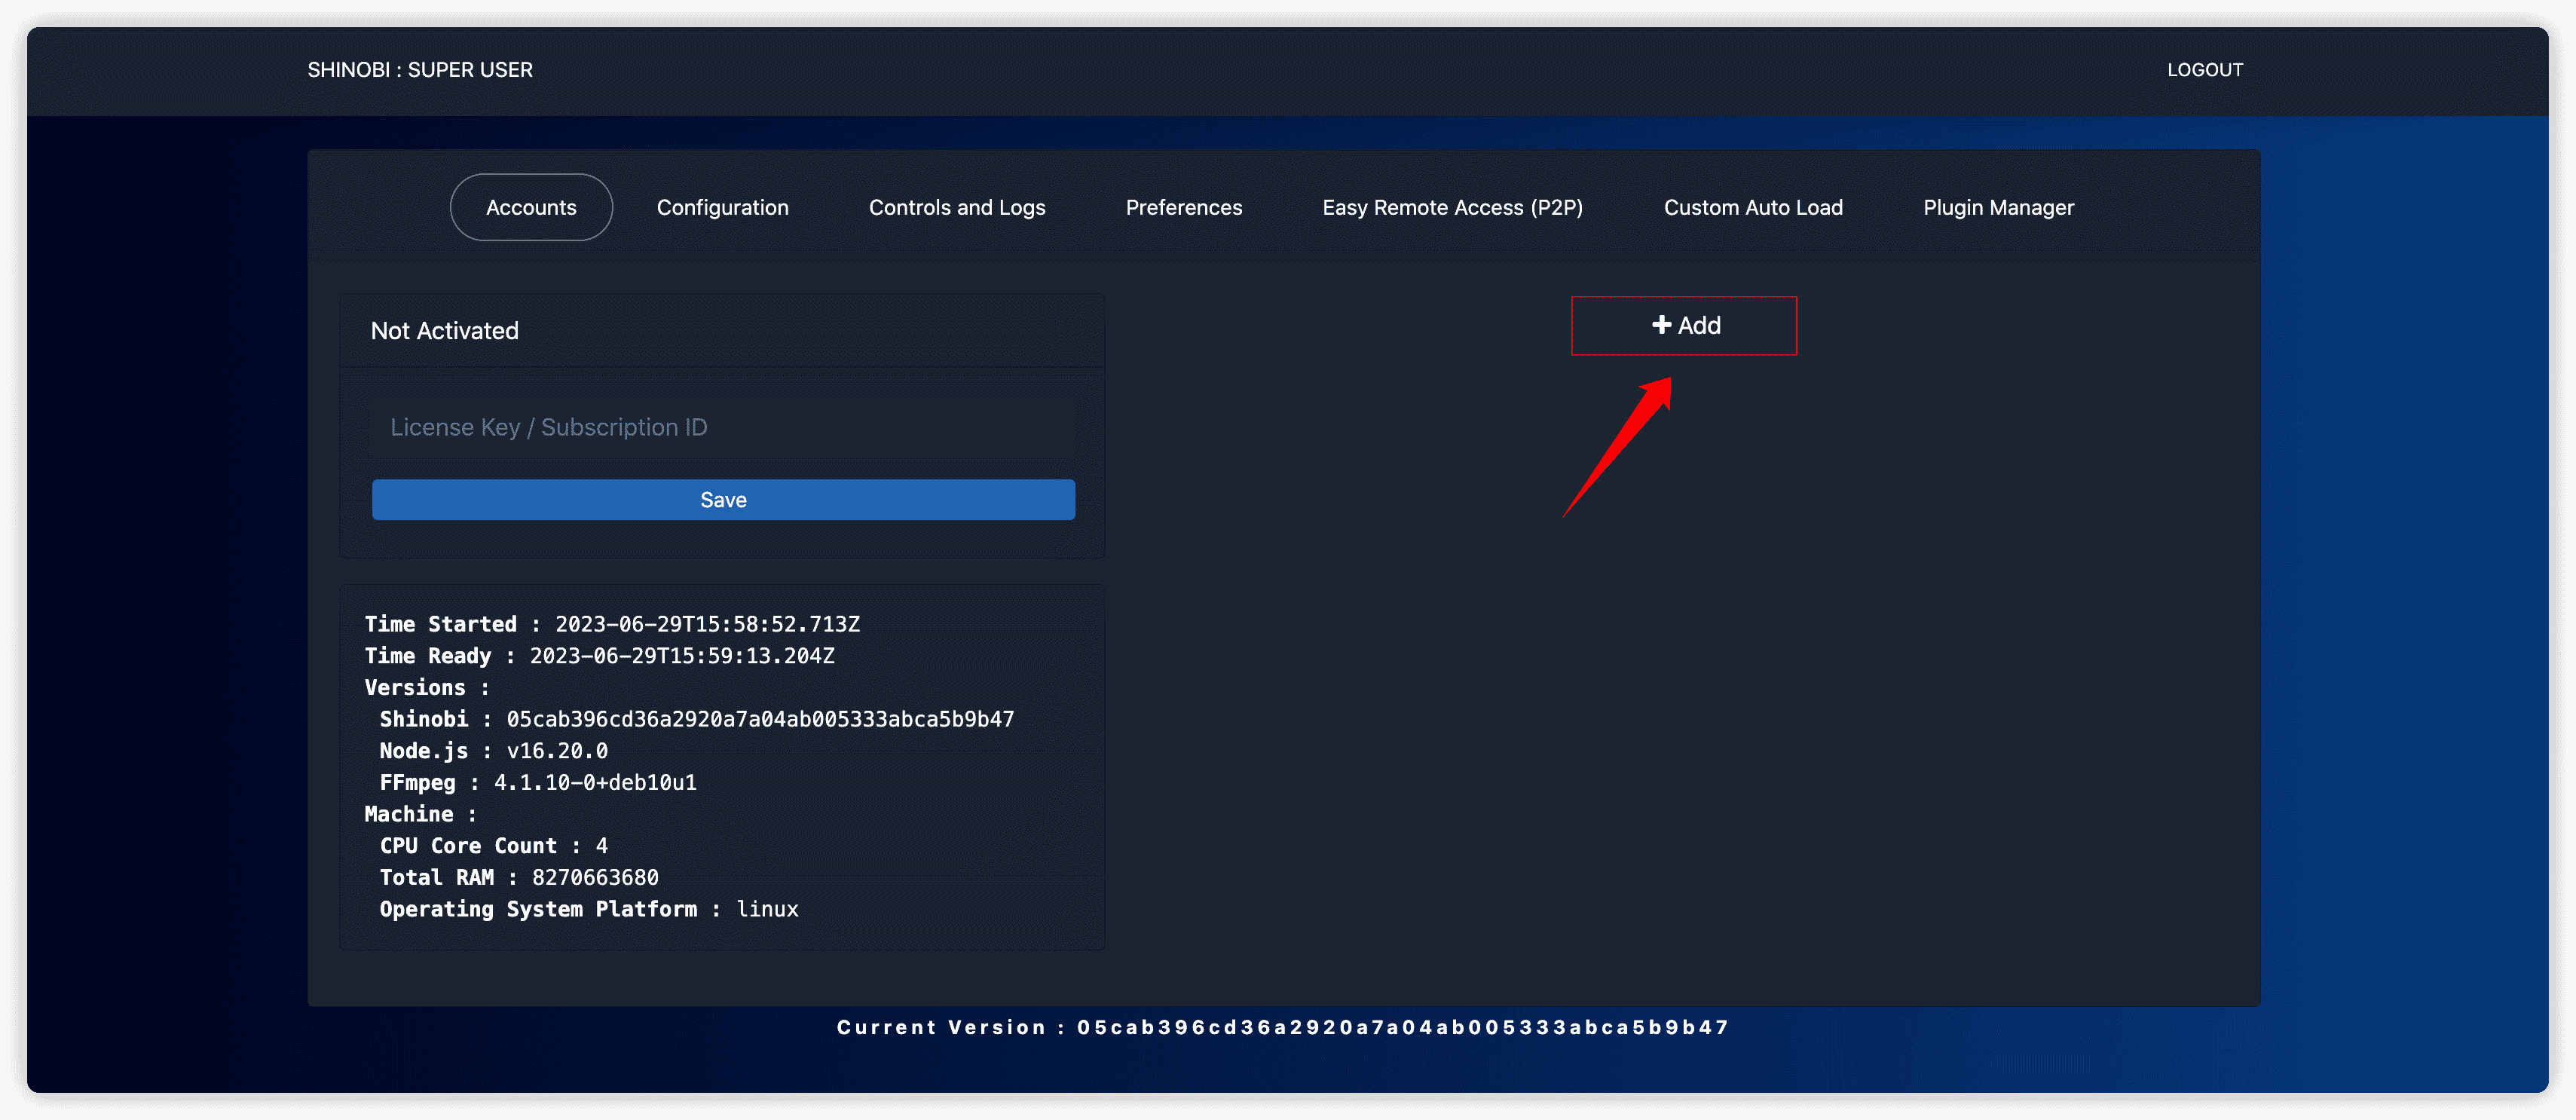
Task: Click the Operating System Platform line
Action: [588, 909]
